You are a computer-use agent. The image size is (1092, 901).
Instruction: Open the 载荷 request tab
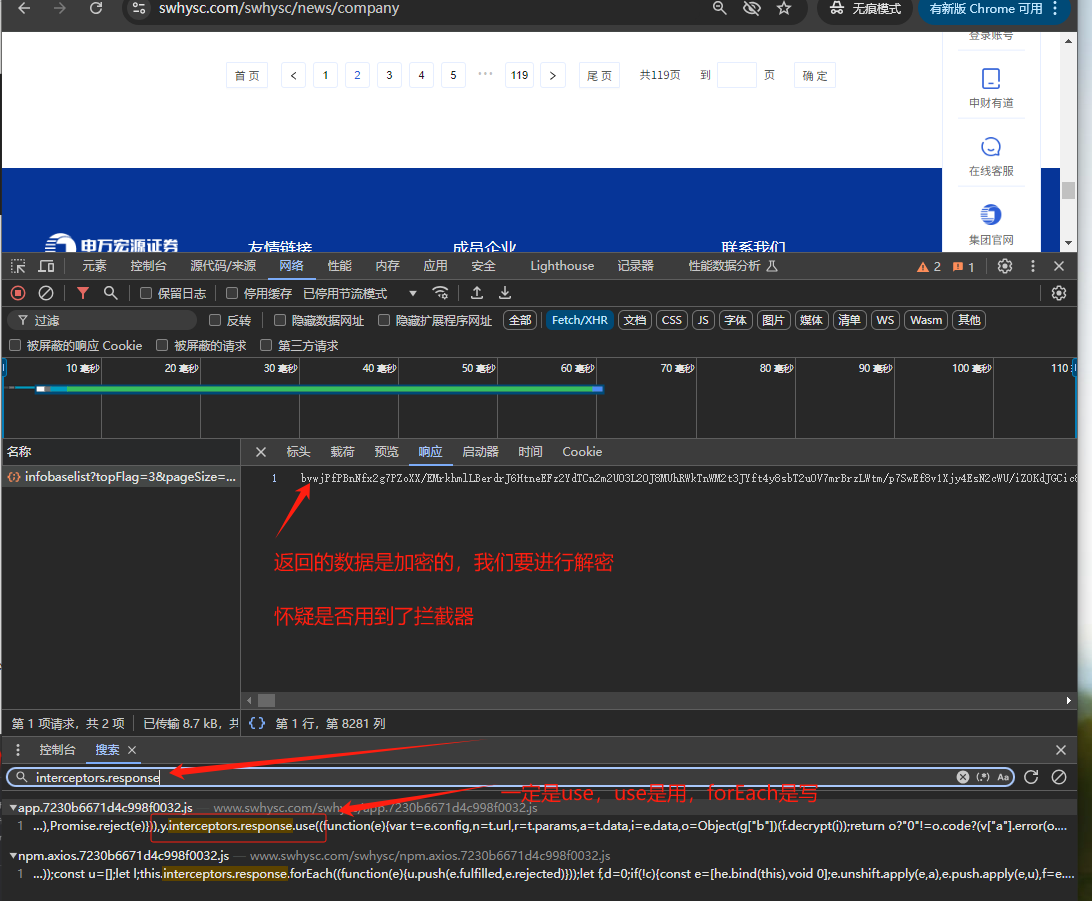point(342,452)
